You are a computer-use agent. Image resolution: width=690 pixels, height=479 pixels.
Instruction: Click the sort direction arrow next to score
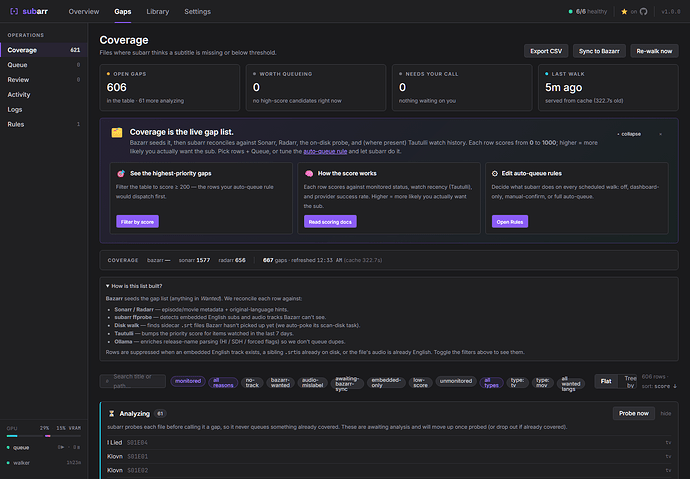coord(675,386)
